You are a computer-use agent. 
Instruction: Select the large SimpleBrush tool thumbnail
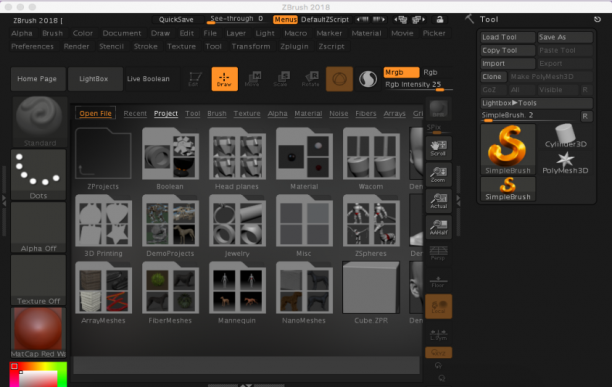point(507,149)
